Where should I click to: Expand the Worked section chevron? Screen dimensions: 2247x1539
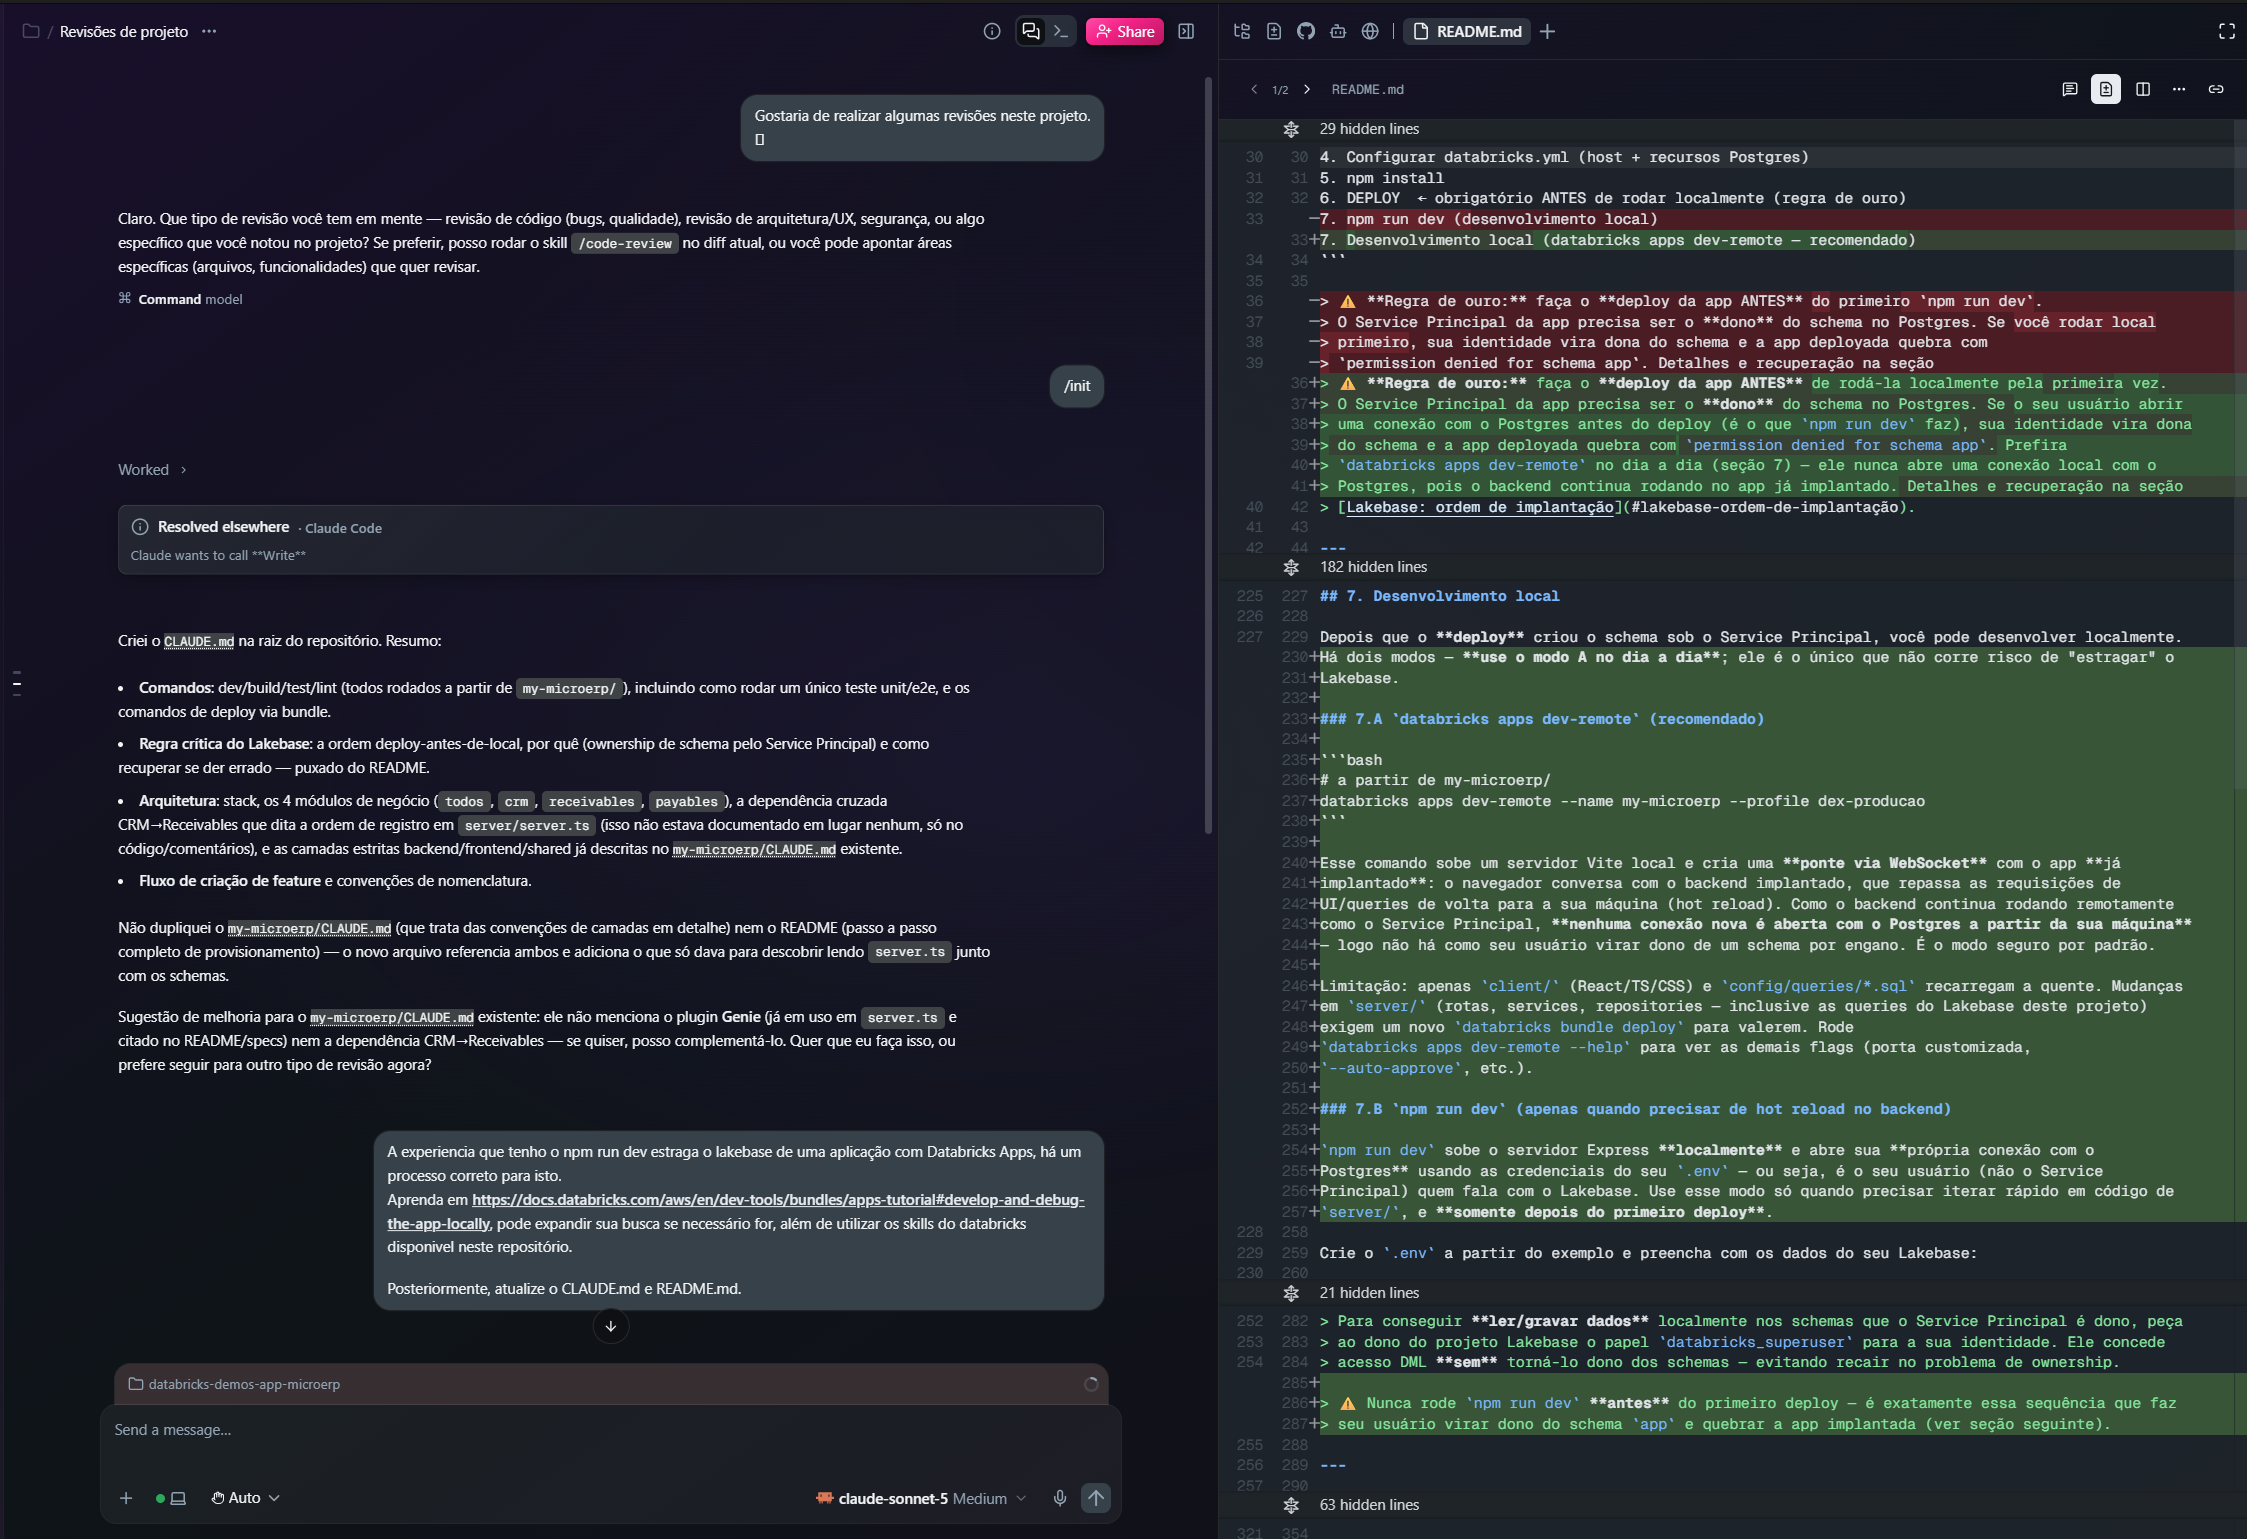click(183, 470)
